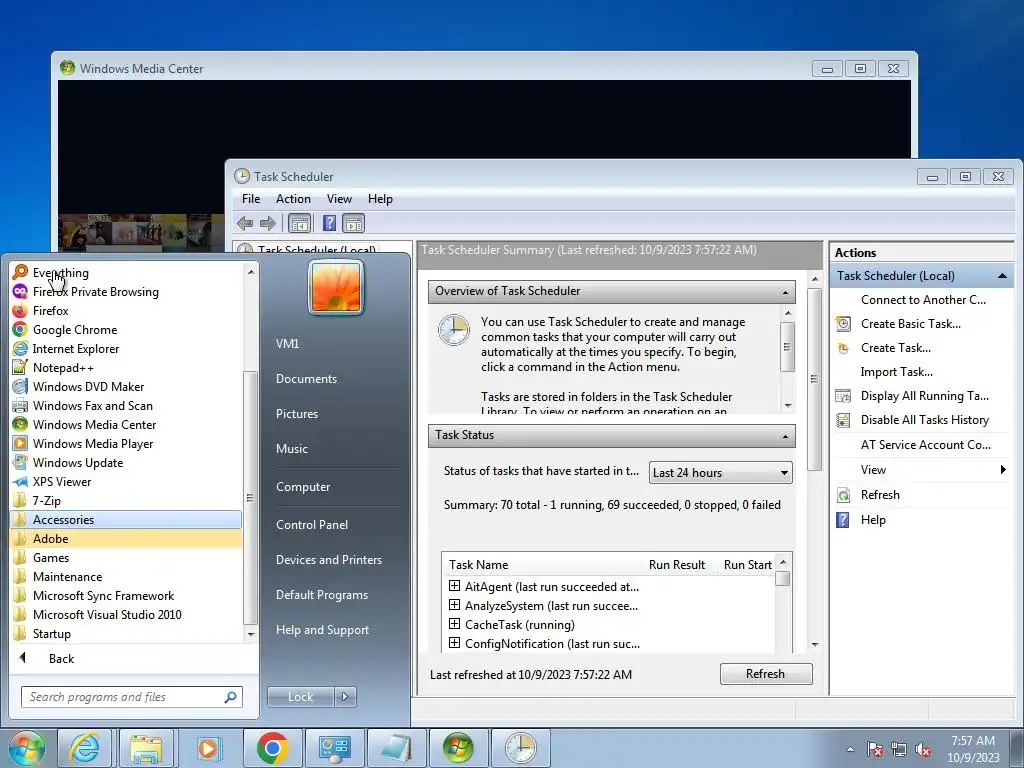
Task: Open the Accessories folder in Start menu
Action: [x=126, y=519]
